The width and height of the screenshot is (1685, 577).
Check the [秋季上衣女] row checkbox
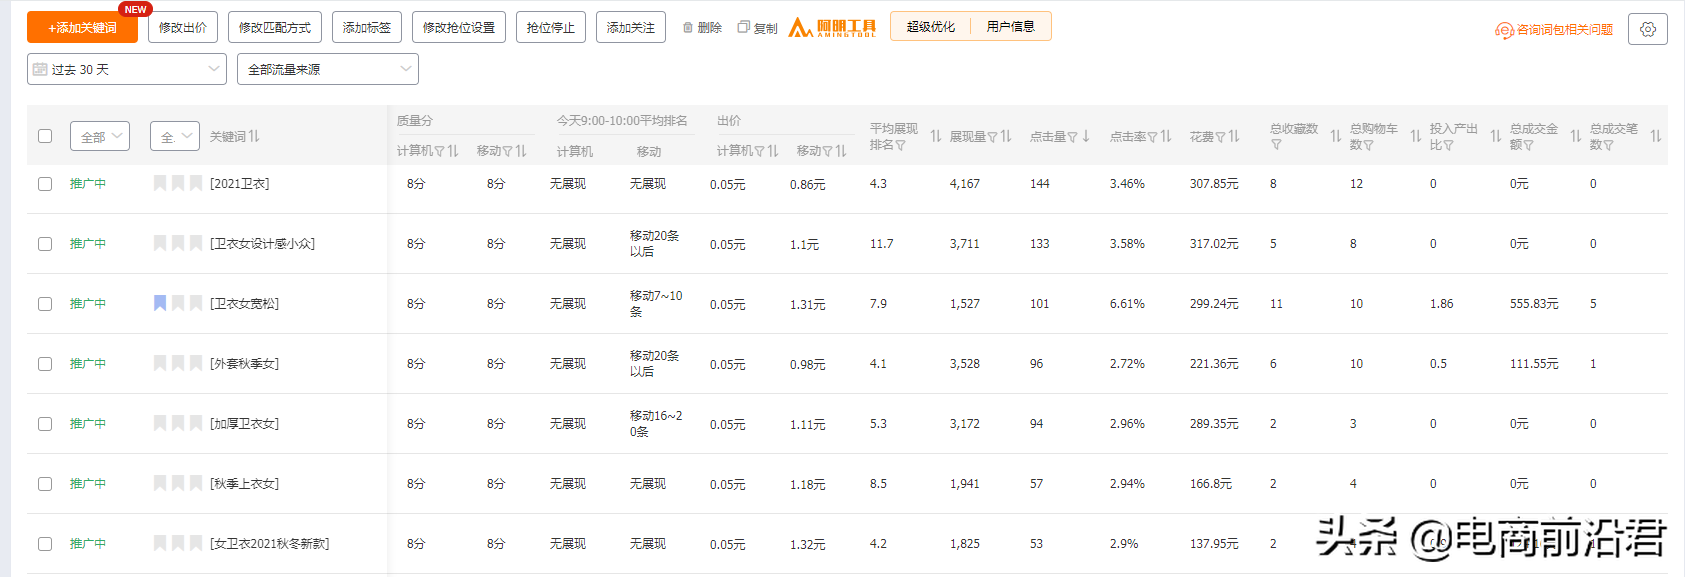point(45,484)
